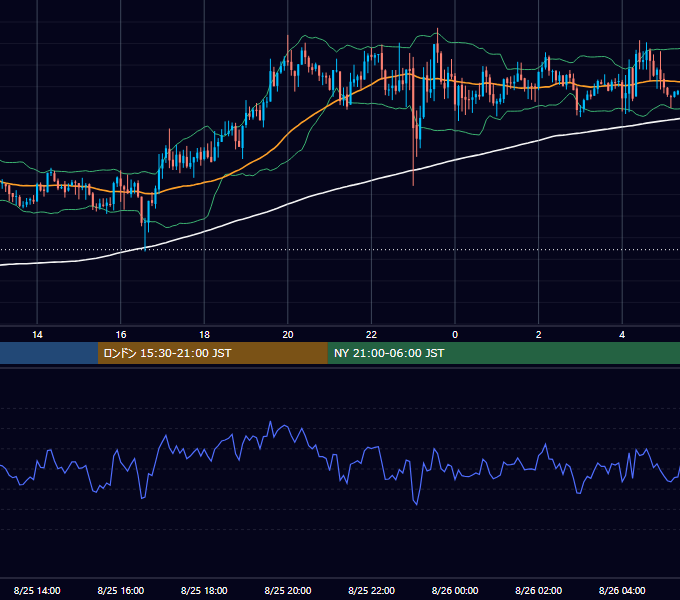Click the 8/26 02:00 date label
Viewport: 680px width, 600px height.
[539, 590]
